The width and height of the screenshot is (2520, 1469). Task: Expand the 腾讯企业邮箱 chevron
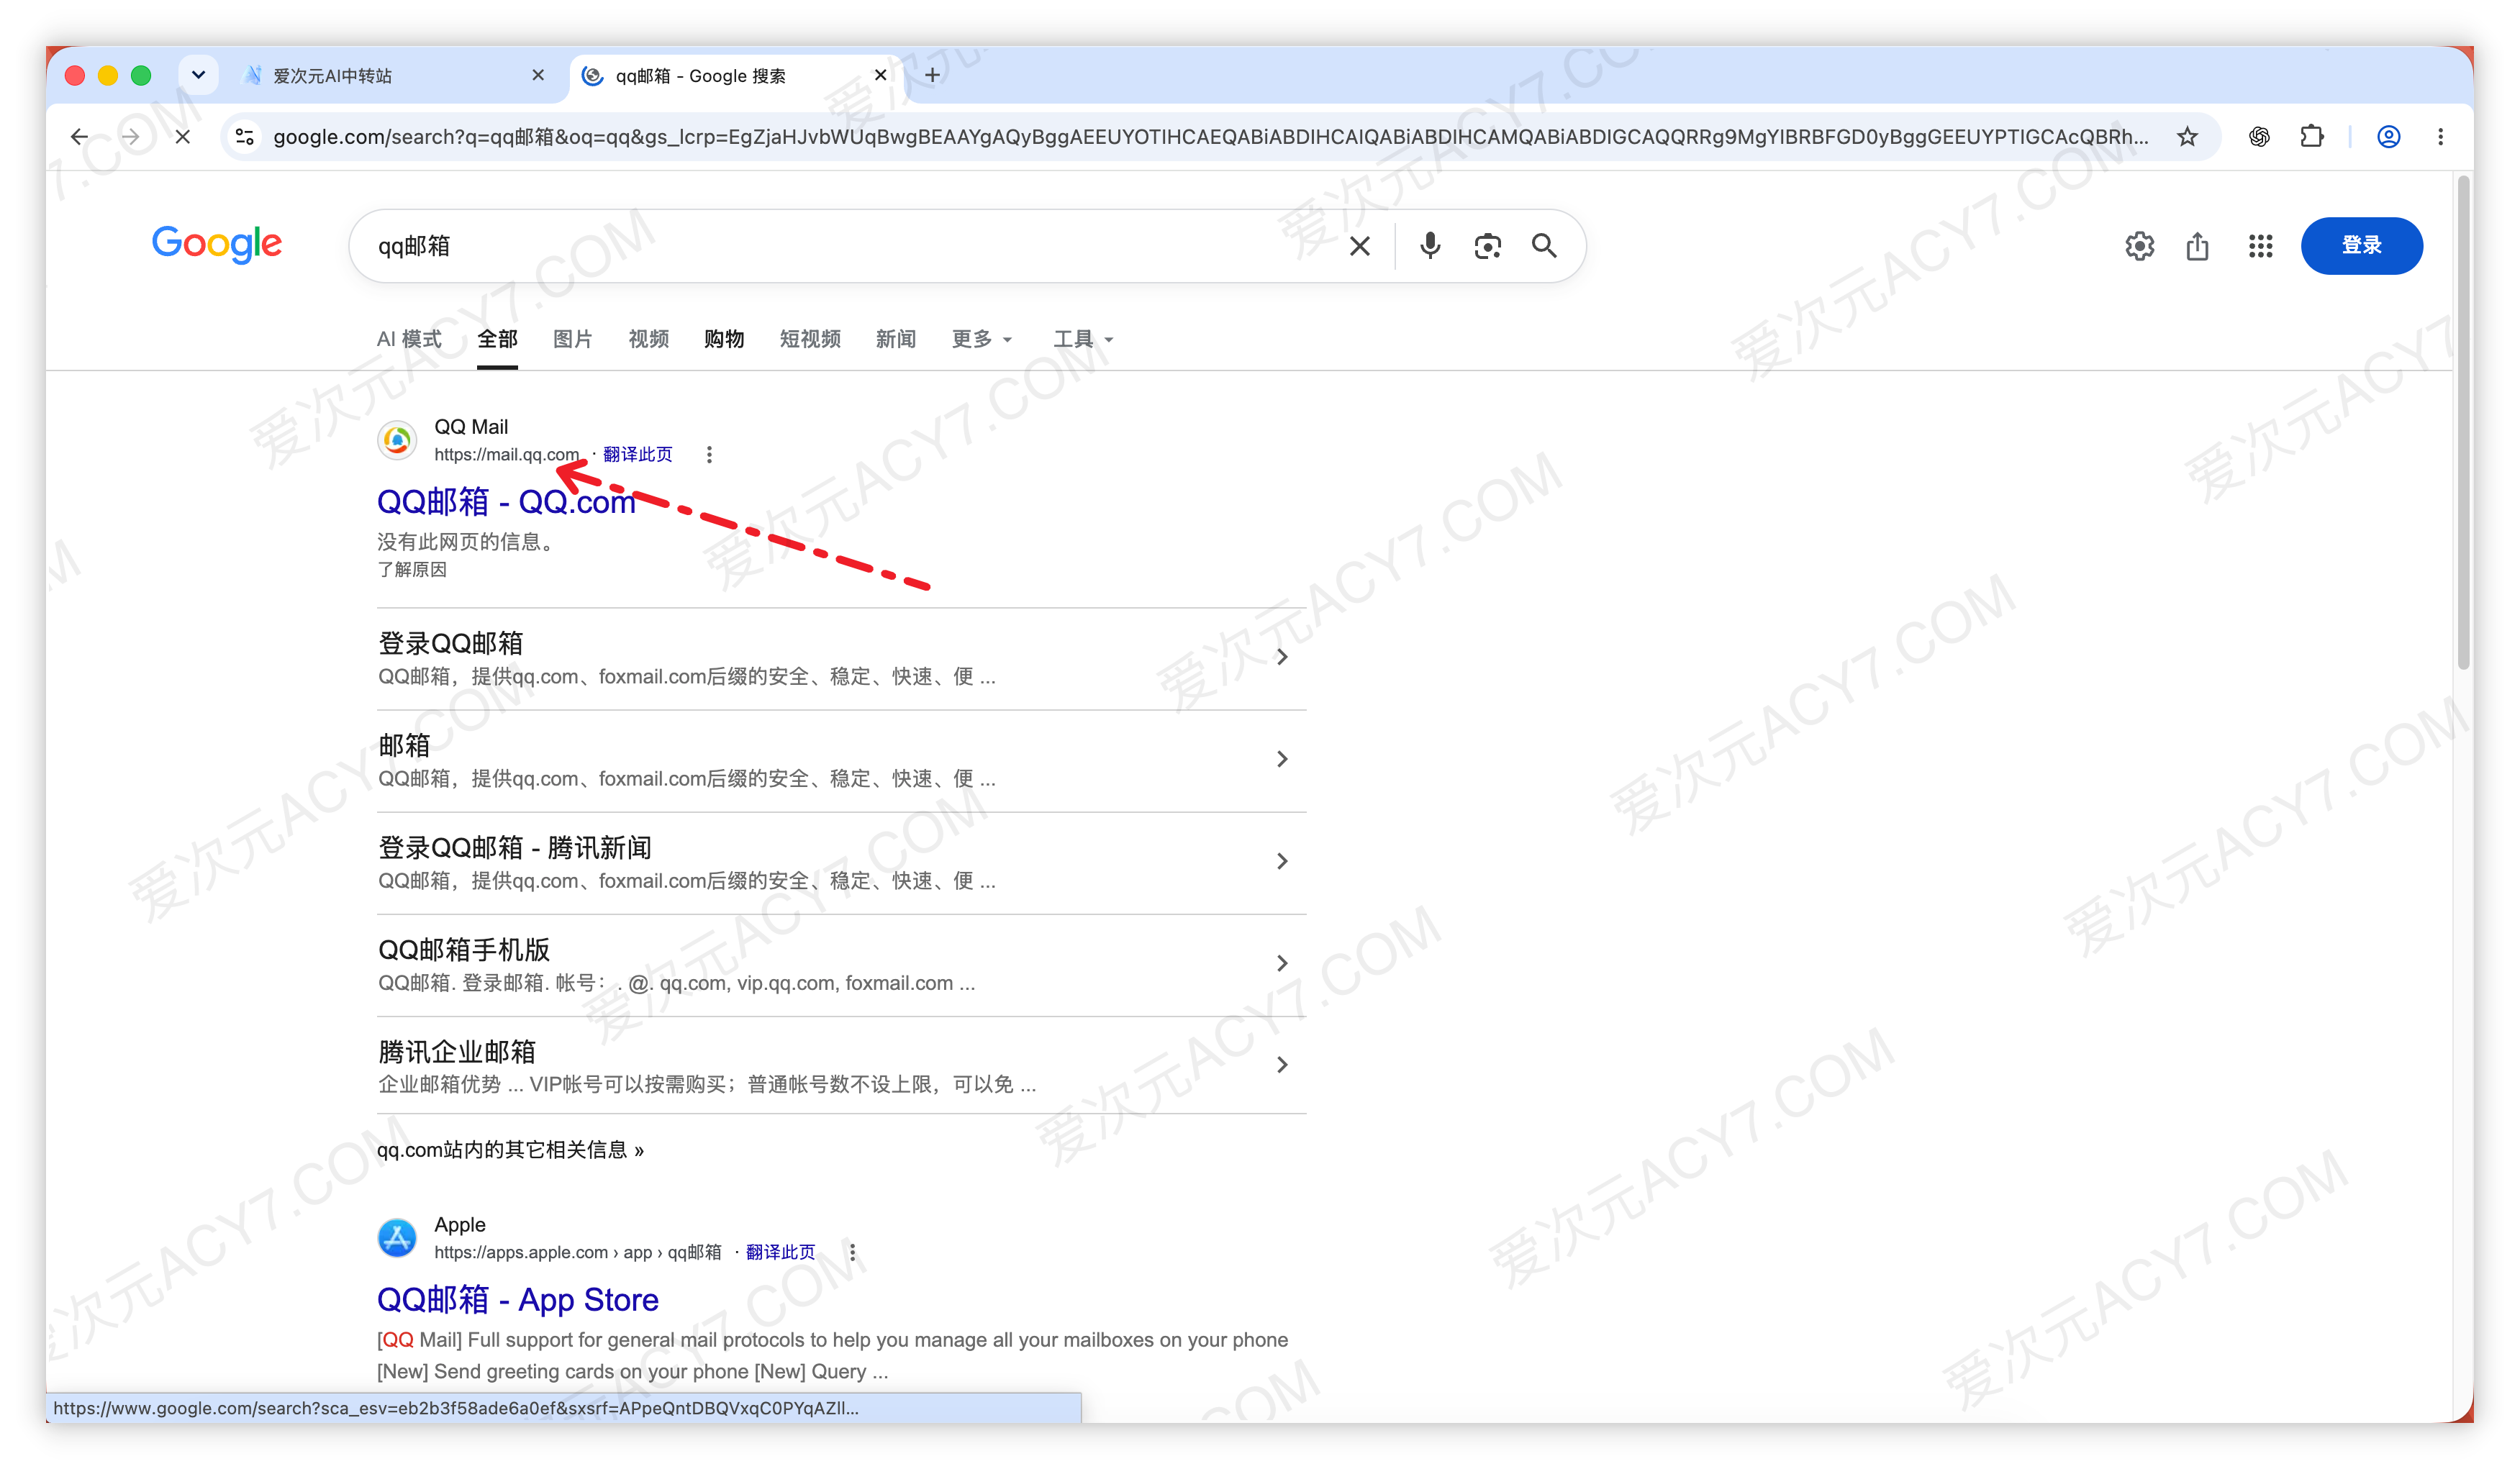[x=1281, y=1065]
